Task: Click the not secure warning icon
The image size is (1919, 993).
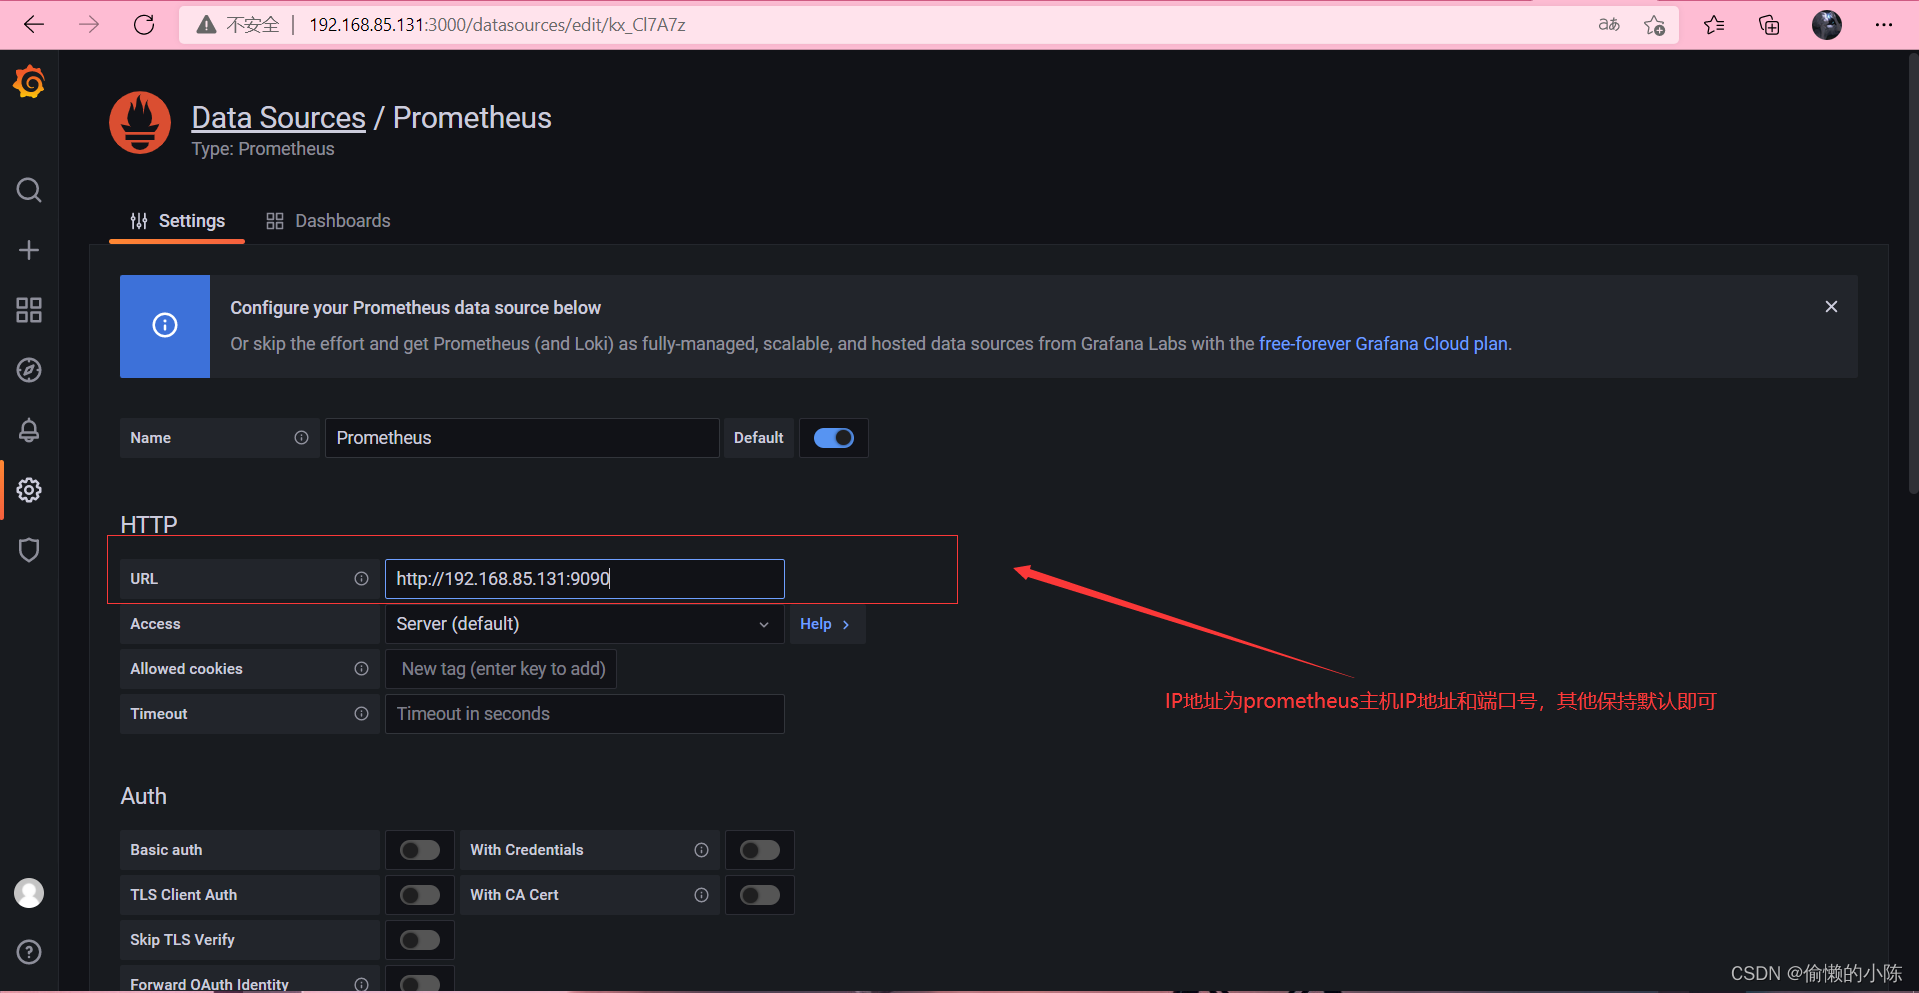Action: (x=206, y=25)
